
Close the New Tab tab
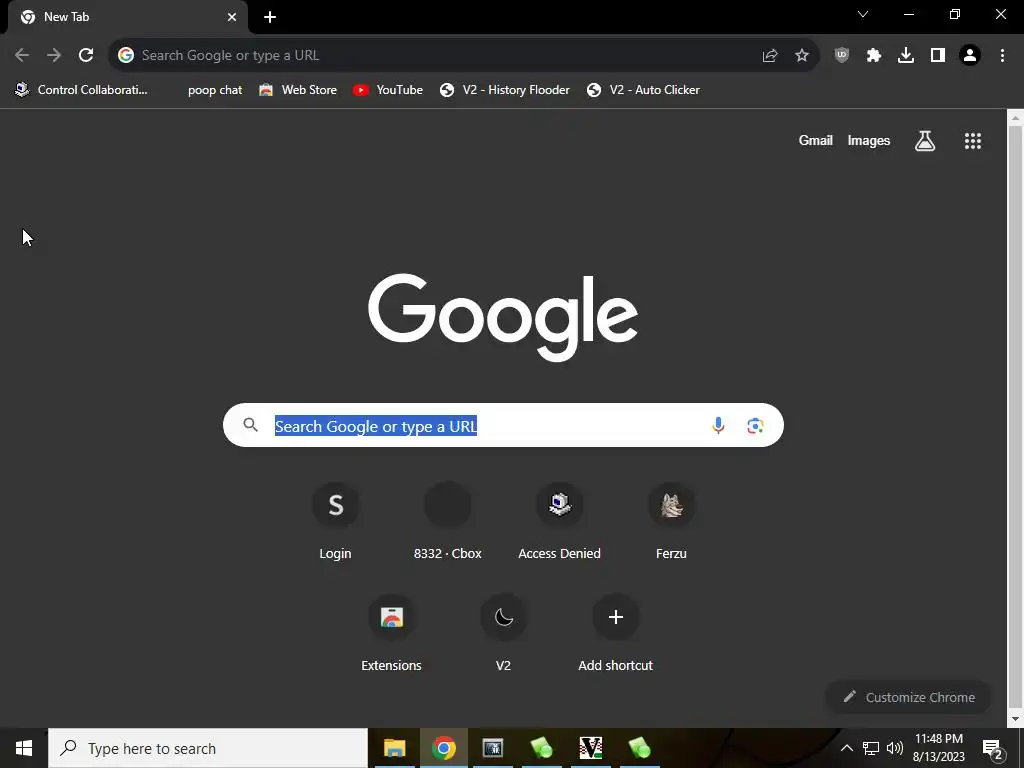232,17
